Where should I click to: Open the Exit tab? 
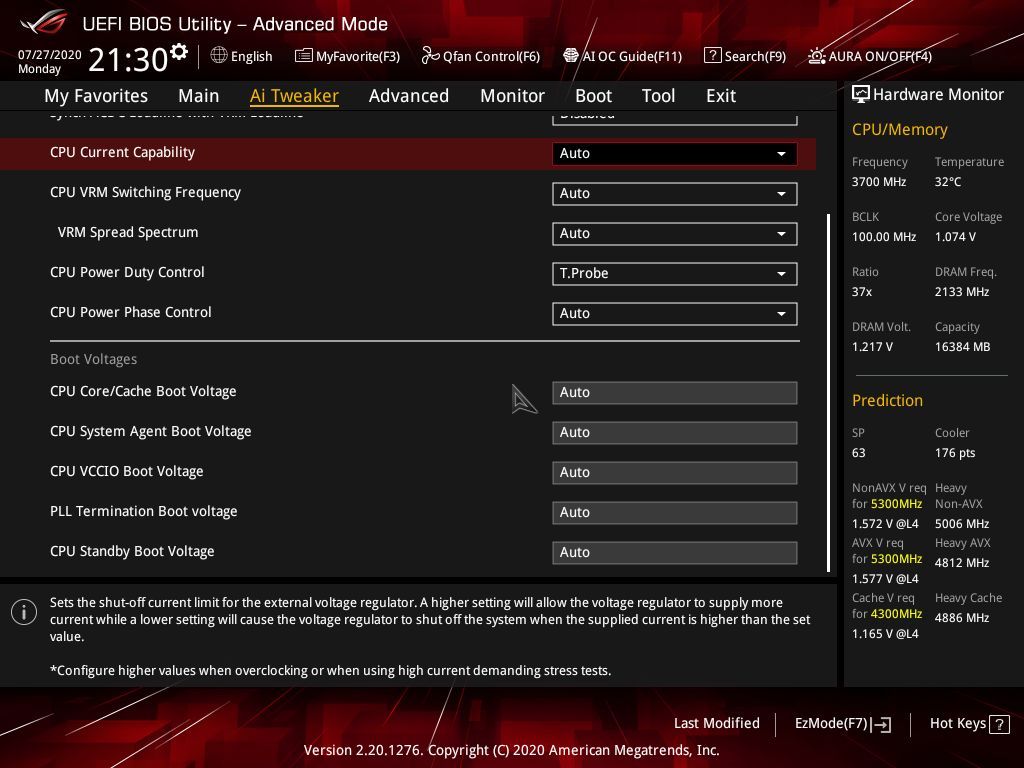tap(721, 96)
